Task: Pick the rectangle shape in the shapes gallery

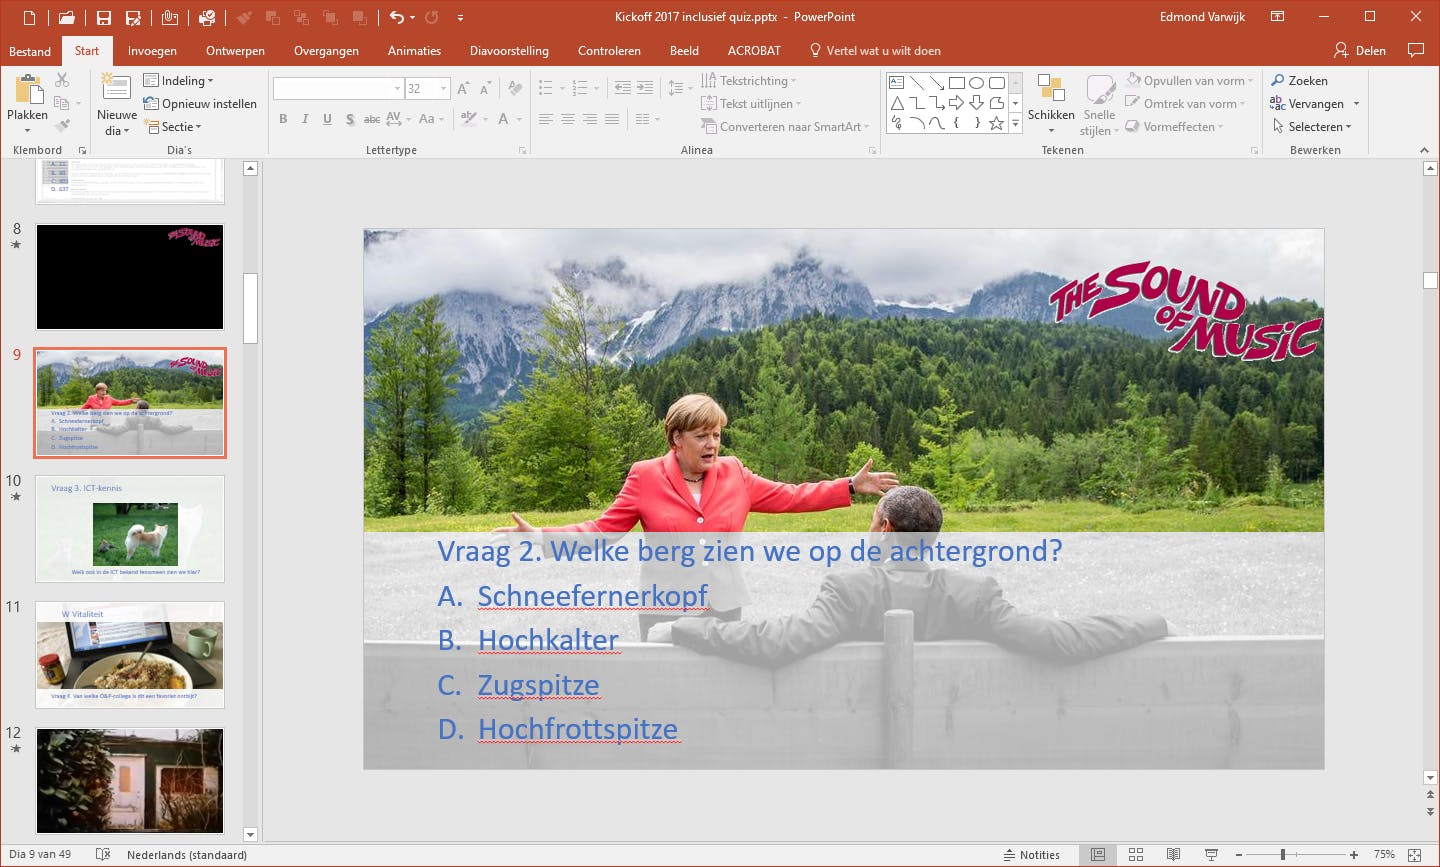Action: [957, 83]
